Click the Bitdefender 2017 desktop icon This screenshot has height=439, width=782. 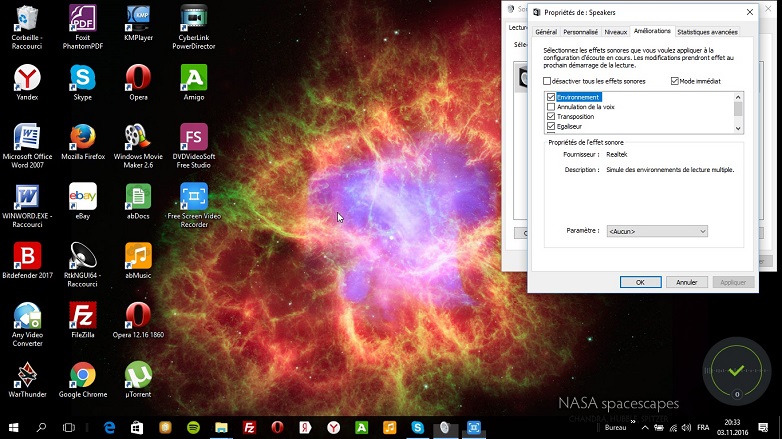point(27,260)
